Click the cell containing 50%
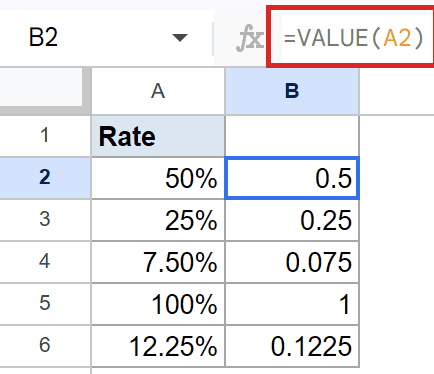The height and width of the screenshot is (374, 434). point(158,178)
